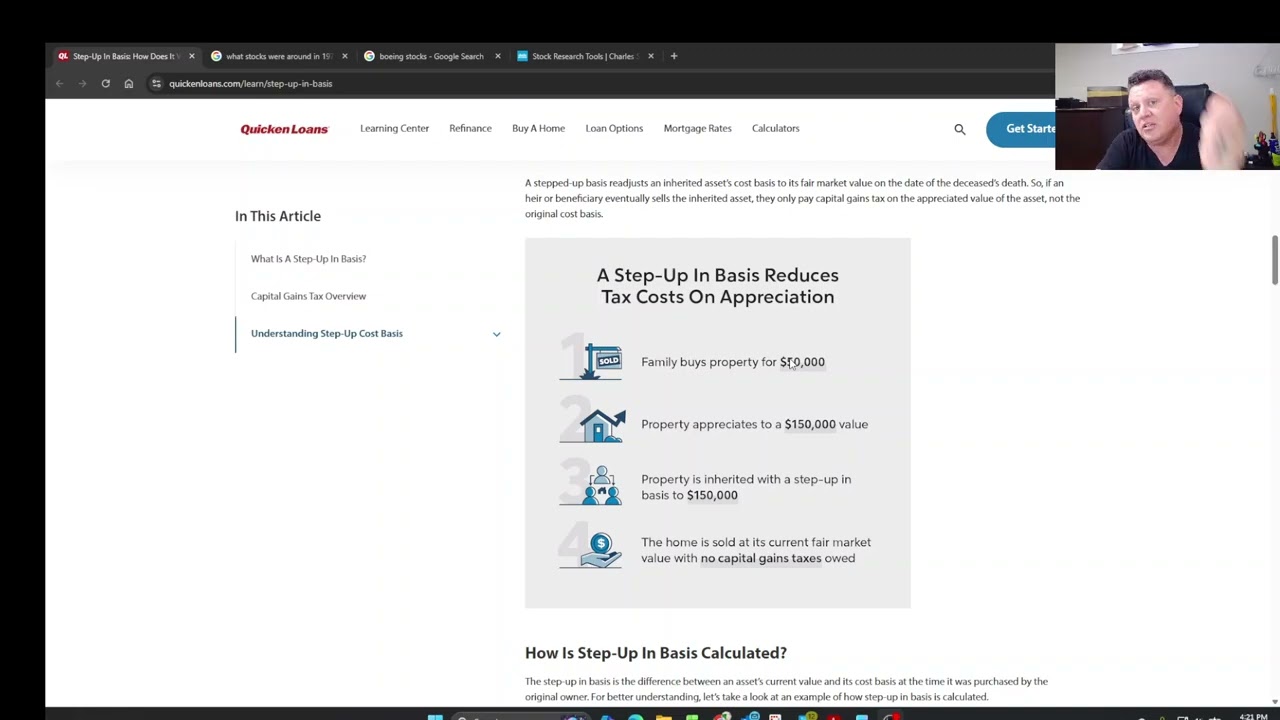
Task: Click the browser back arrow
Action: click(60, 84)
